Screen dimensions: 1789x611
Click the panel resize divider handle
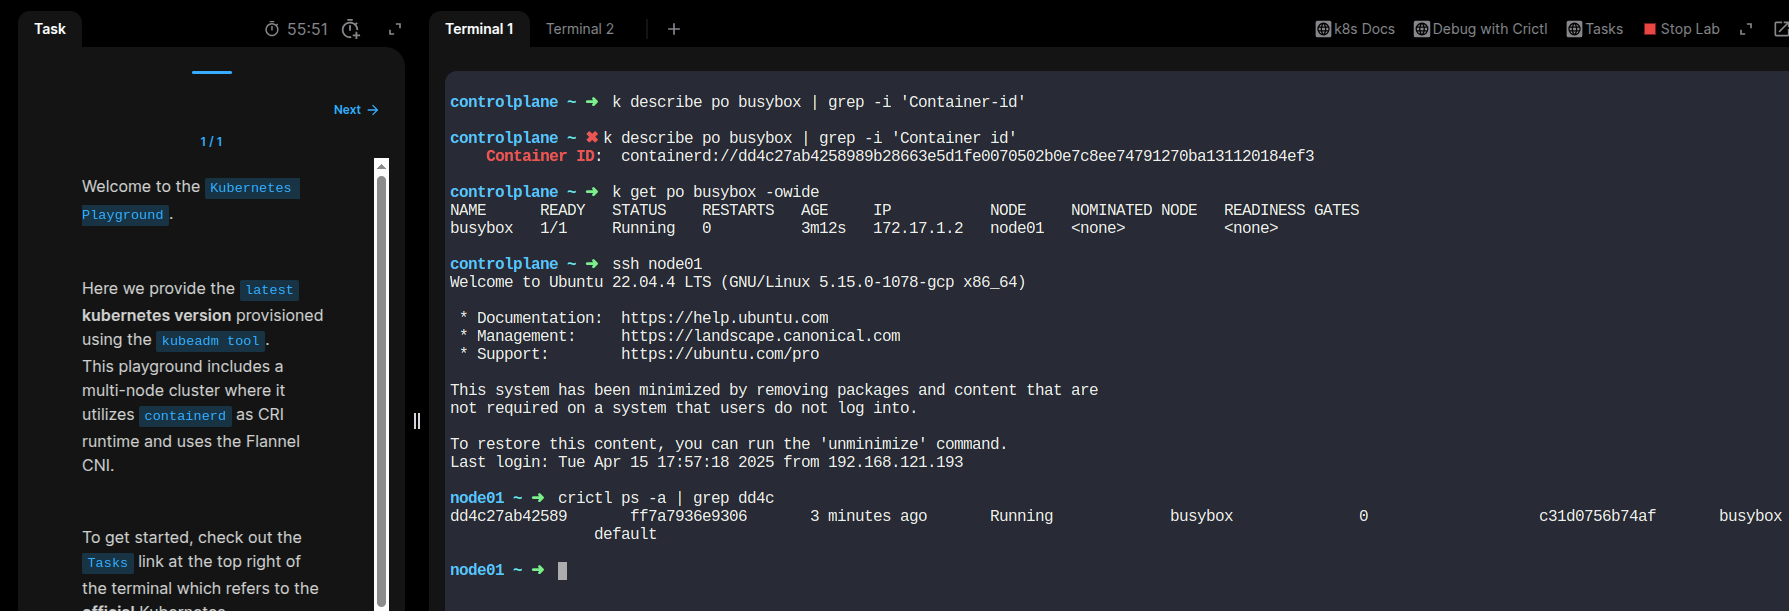click(417, 421)
